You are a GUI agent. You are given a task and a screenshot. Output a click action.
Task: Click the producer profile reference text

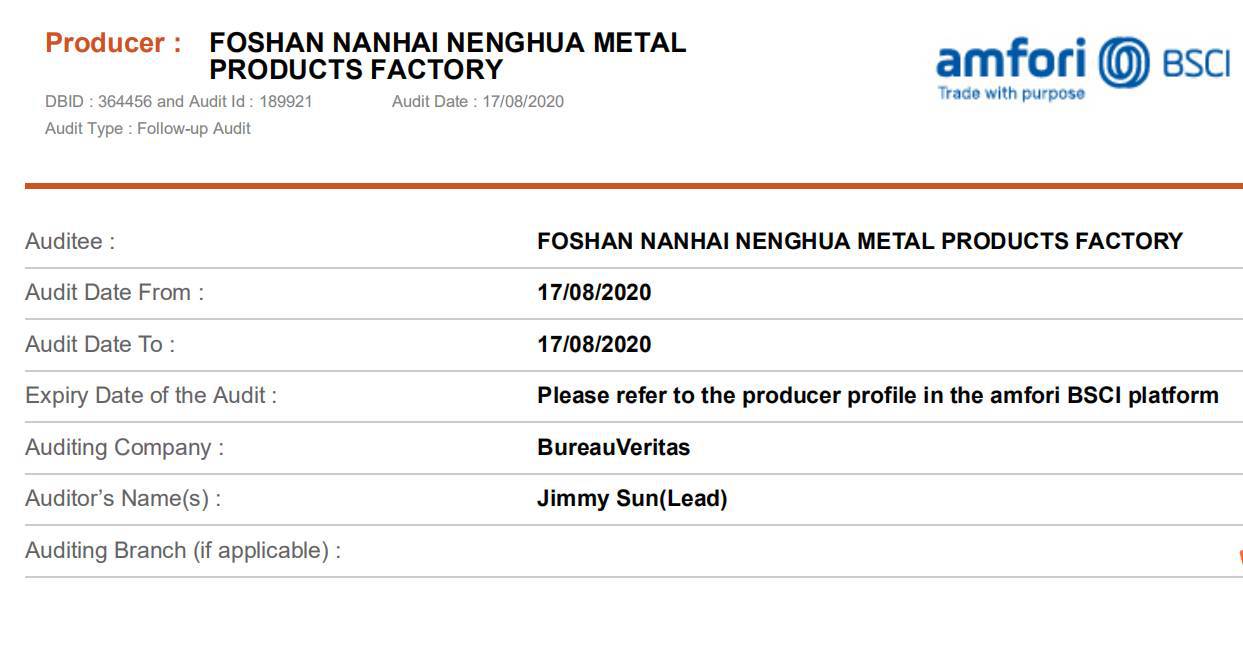pyautogui.click(x=877, y=395)
